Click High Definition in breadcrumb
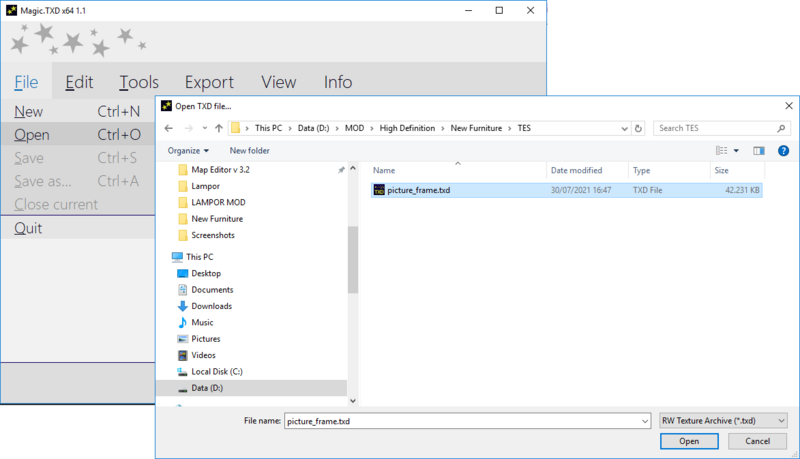 click(x=407, y=128)
